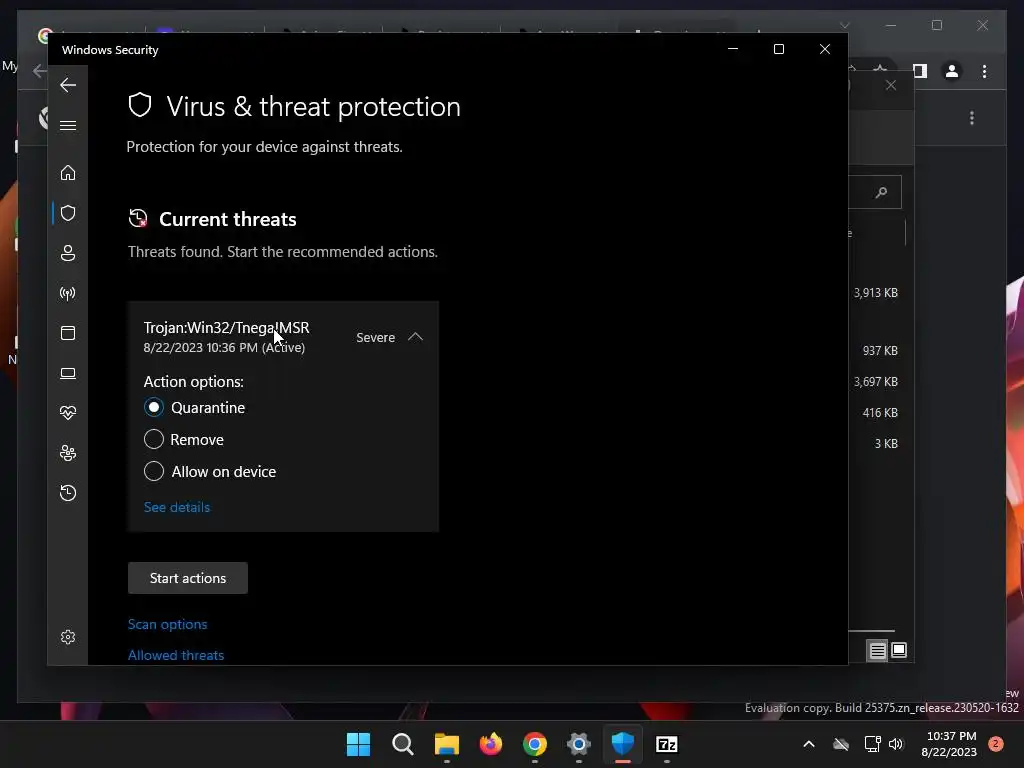Click the Trojan:Win32/Tnega!MSR threat name
The image size is (1024, 768).
coord(227,328)
